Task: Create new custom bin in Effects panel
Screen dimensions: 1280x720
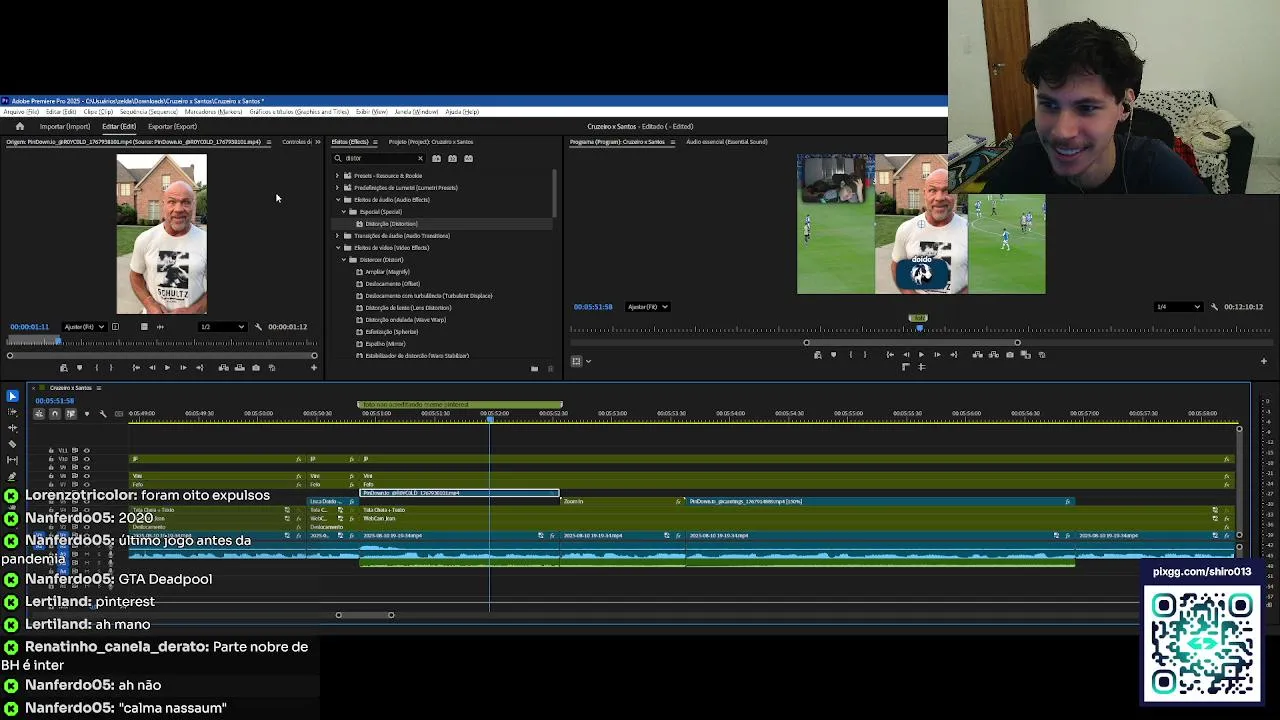Action: click(534, 368)
